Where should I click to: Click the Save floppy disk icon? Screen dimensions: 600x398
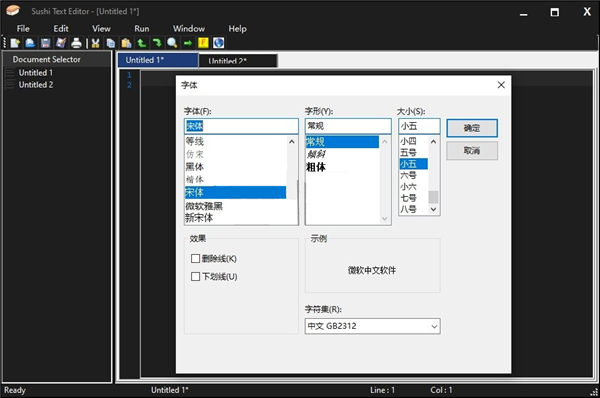pyautogui.click(x=46, y=43)
